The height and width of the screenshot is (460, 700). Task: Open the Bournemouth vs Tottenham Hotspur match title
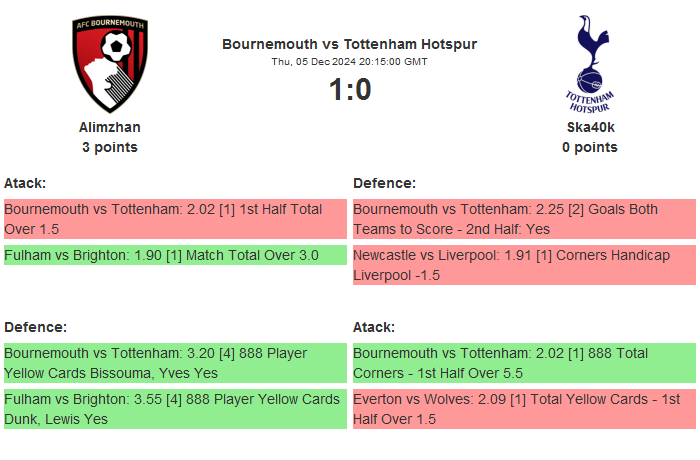click(x=349, y=44)
